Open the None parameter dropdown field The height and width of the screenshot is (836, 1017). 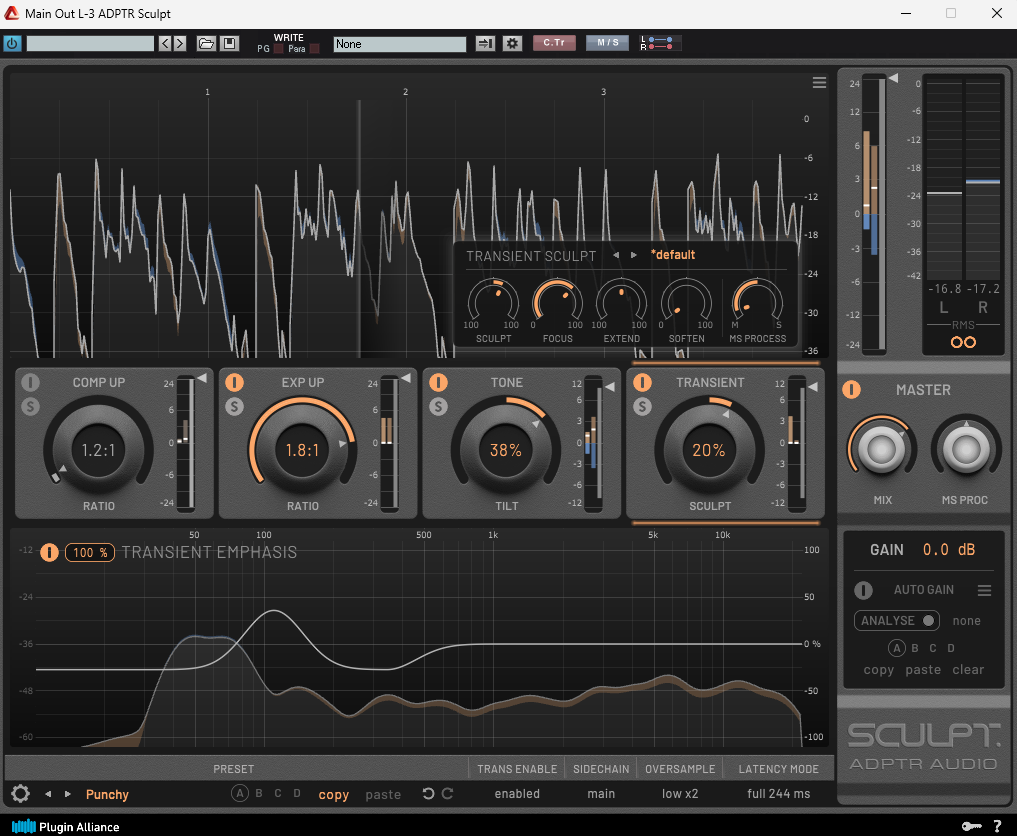[x=400, y=43]
